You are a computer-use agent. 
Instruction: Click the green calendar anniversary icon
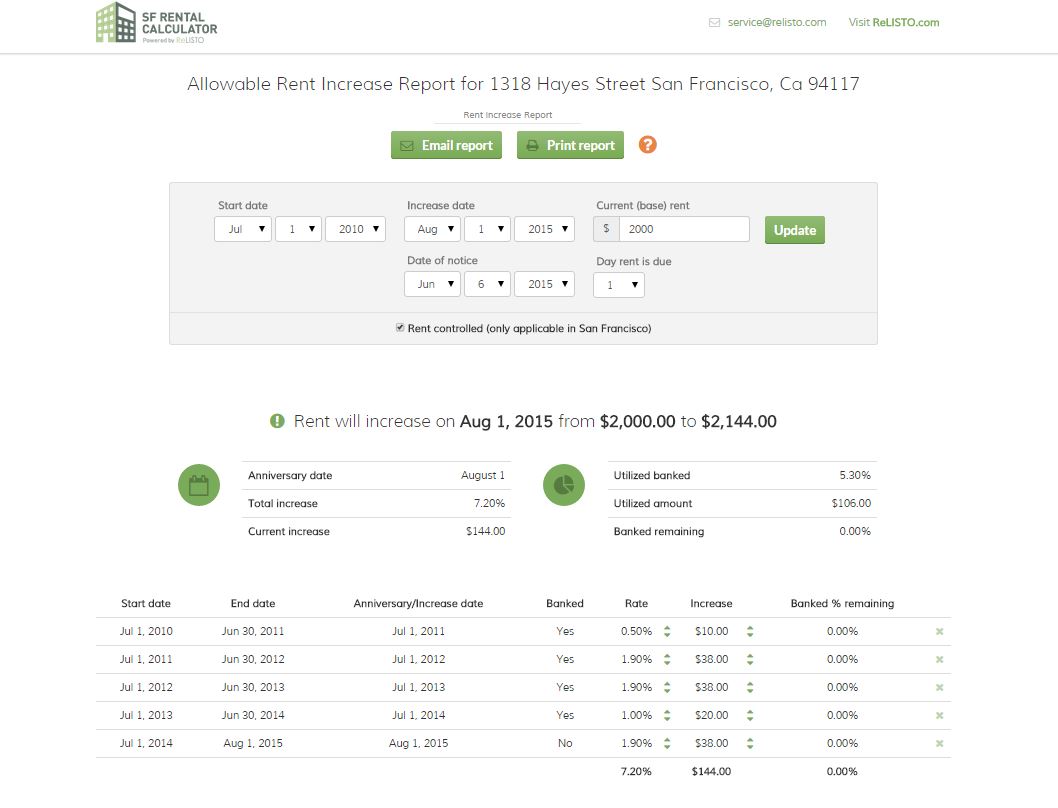(x=199, y=486)
